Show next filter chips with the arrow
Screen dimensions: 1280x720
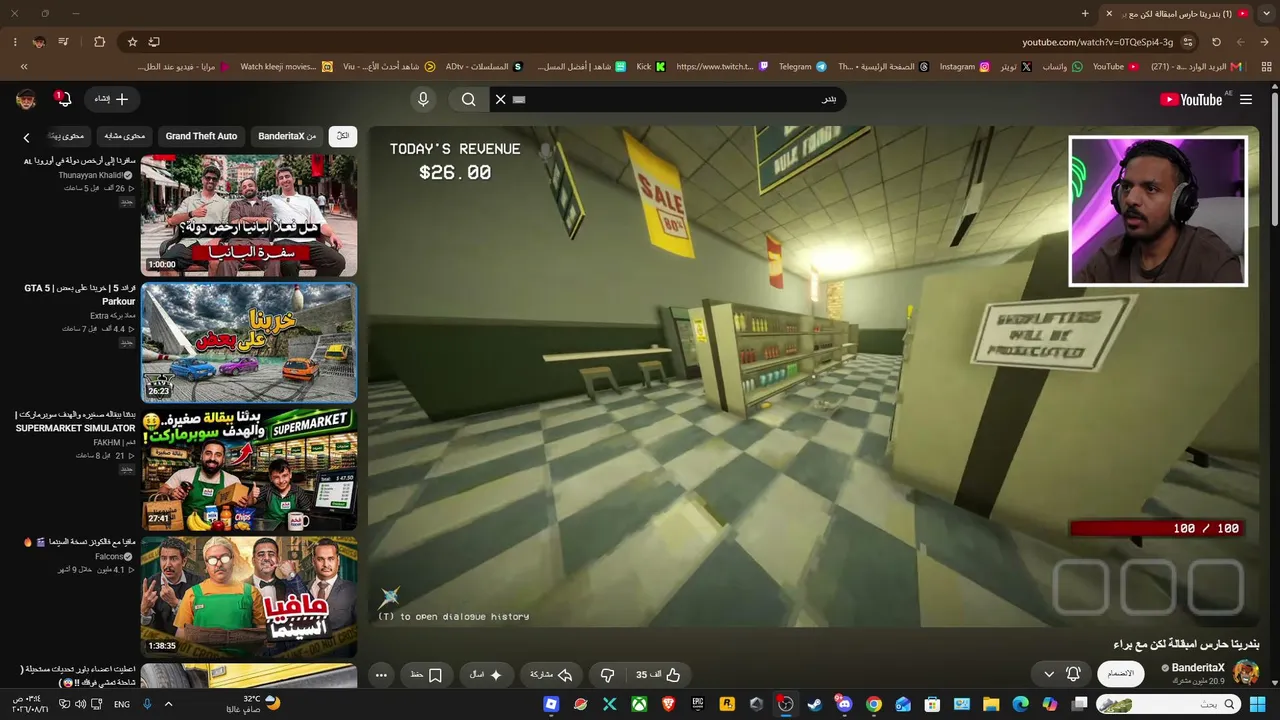point(27,137)
